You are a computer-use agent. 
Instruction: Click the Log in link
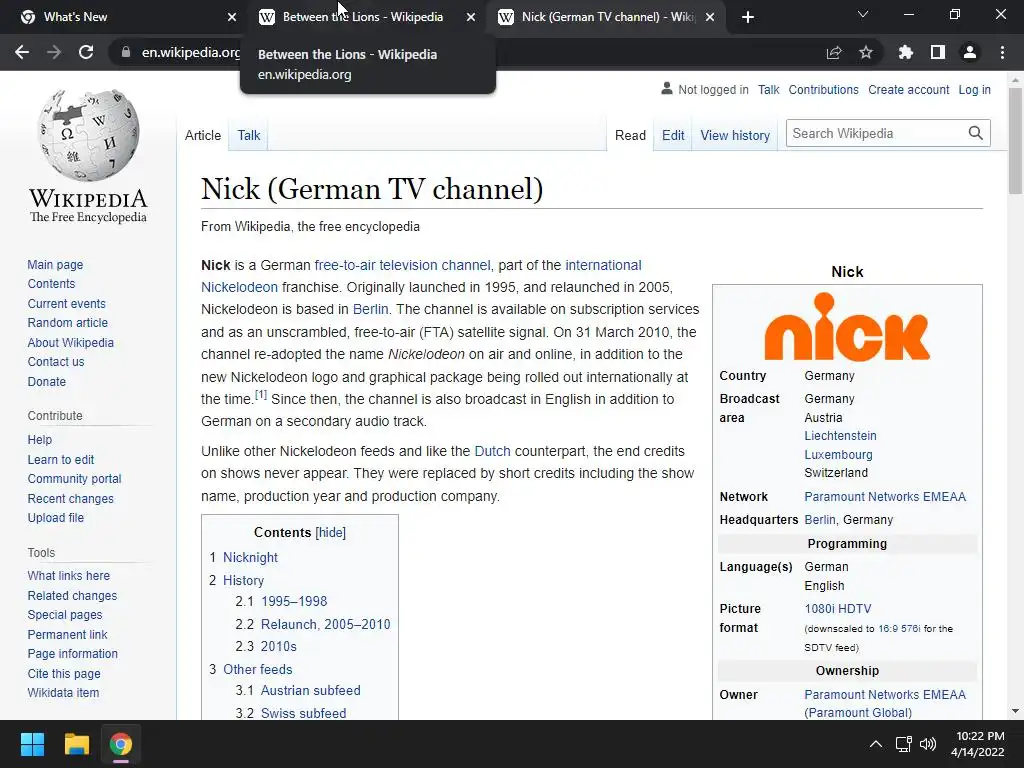pos(974,89)
